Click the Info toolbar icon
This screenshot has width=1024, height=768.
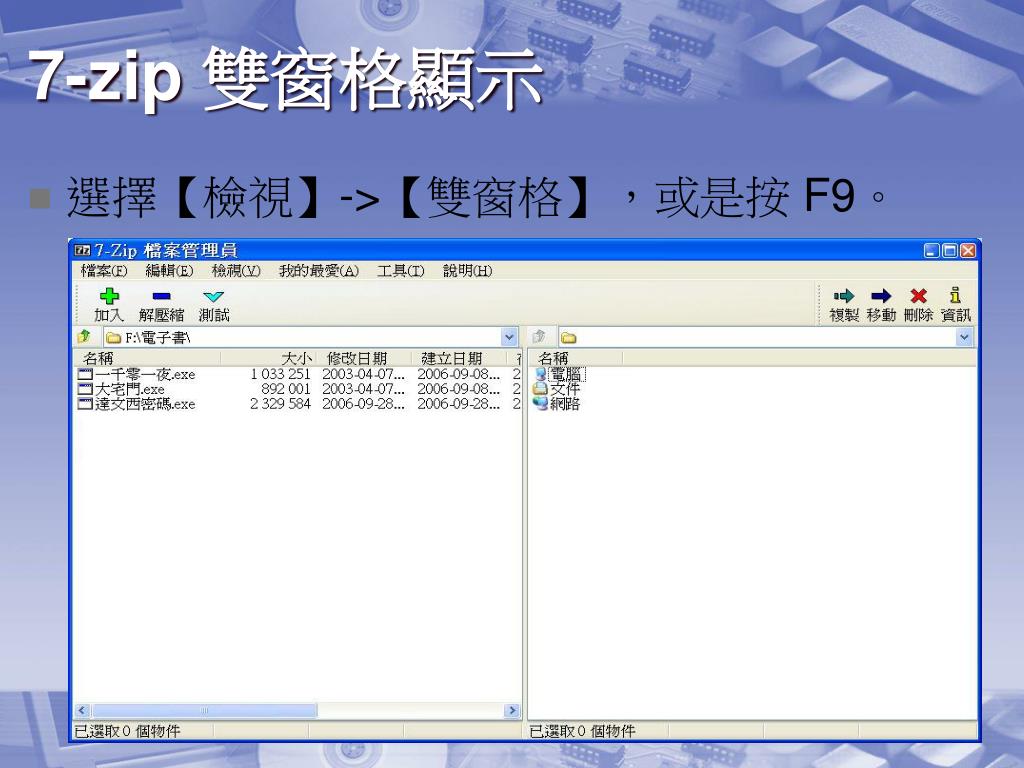(955, 296)
